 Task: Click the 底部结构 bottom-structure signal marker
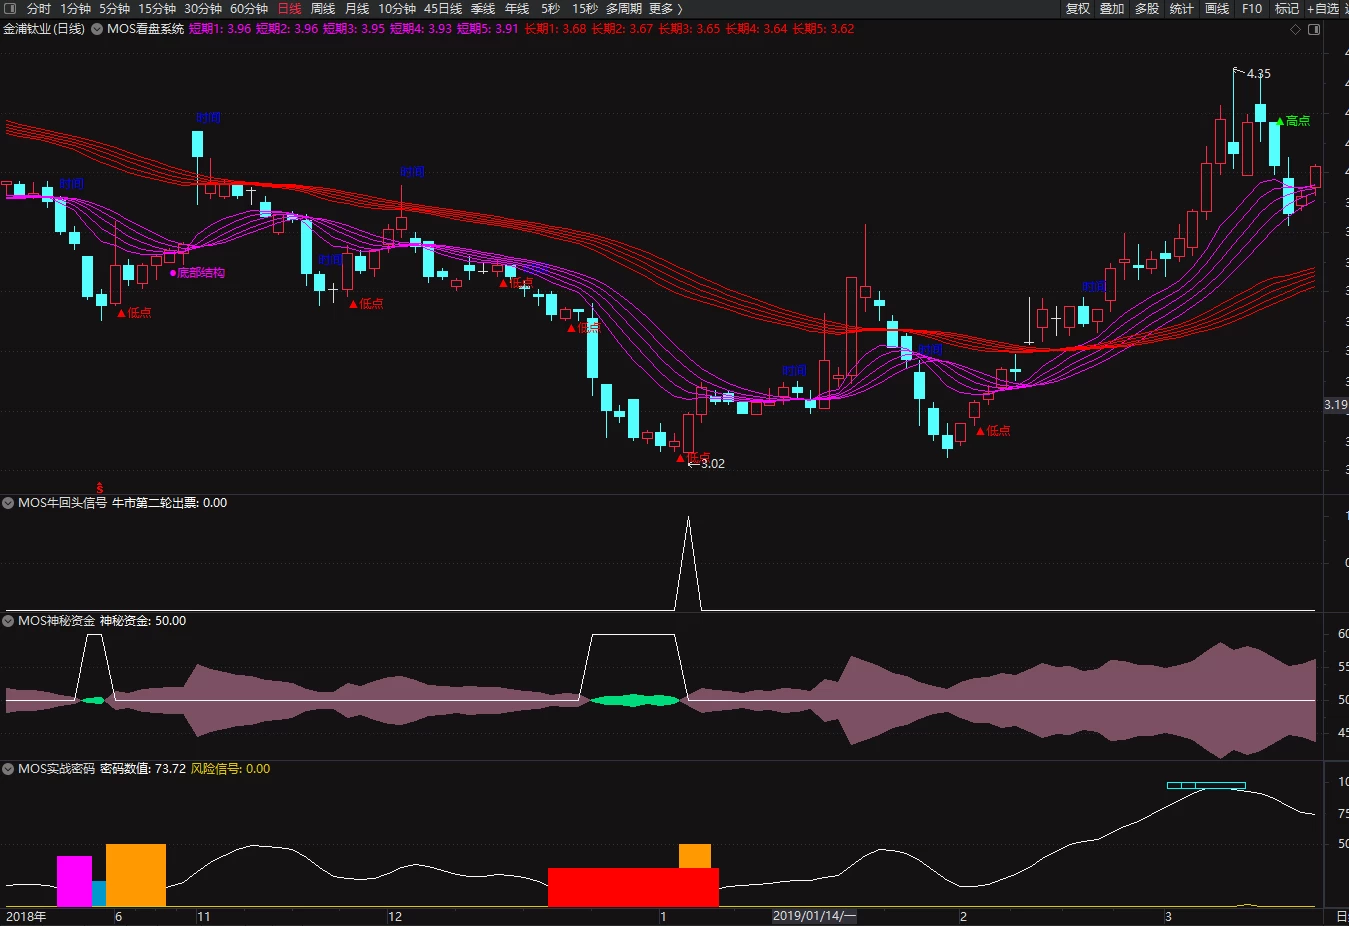(x=197, y=273)
